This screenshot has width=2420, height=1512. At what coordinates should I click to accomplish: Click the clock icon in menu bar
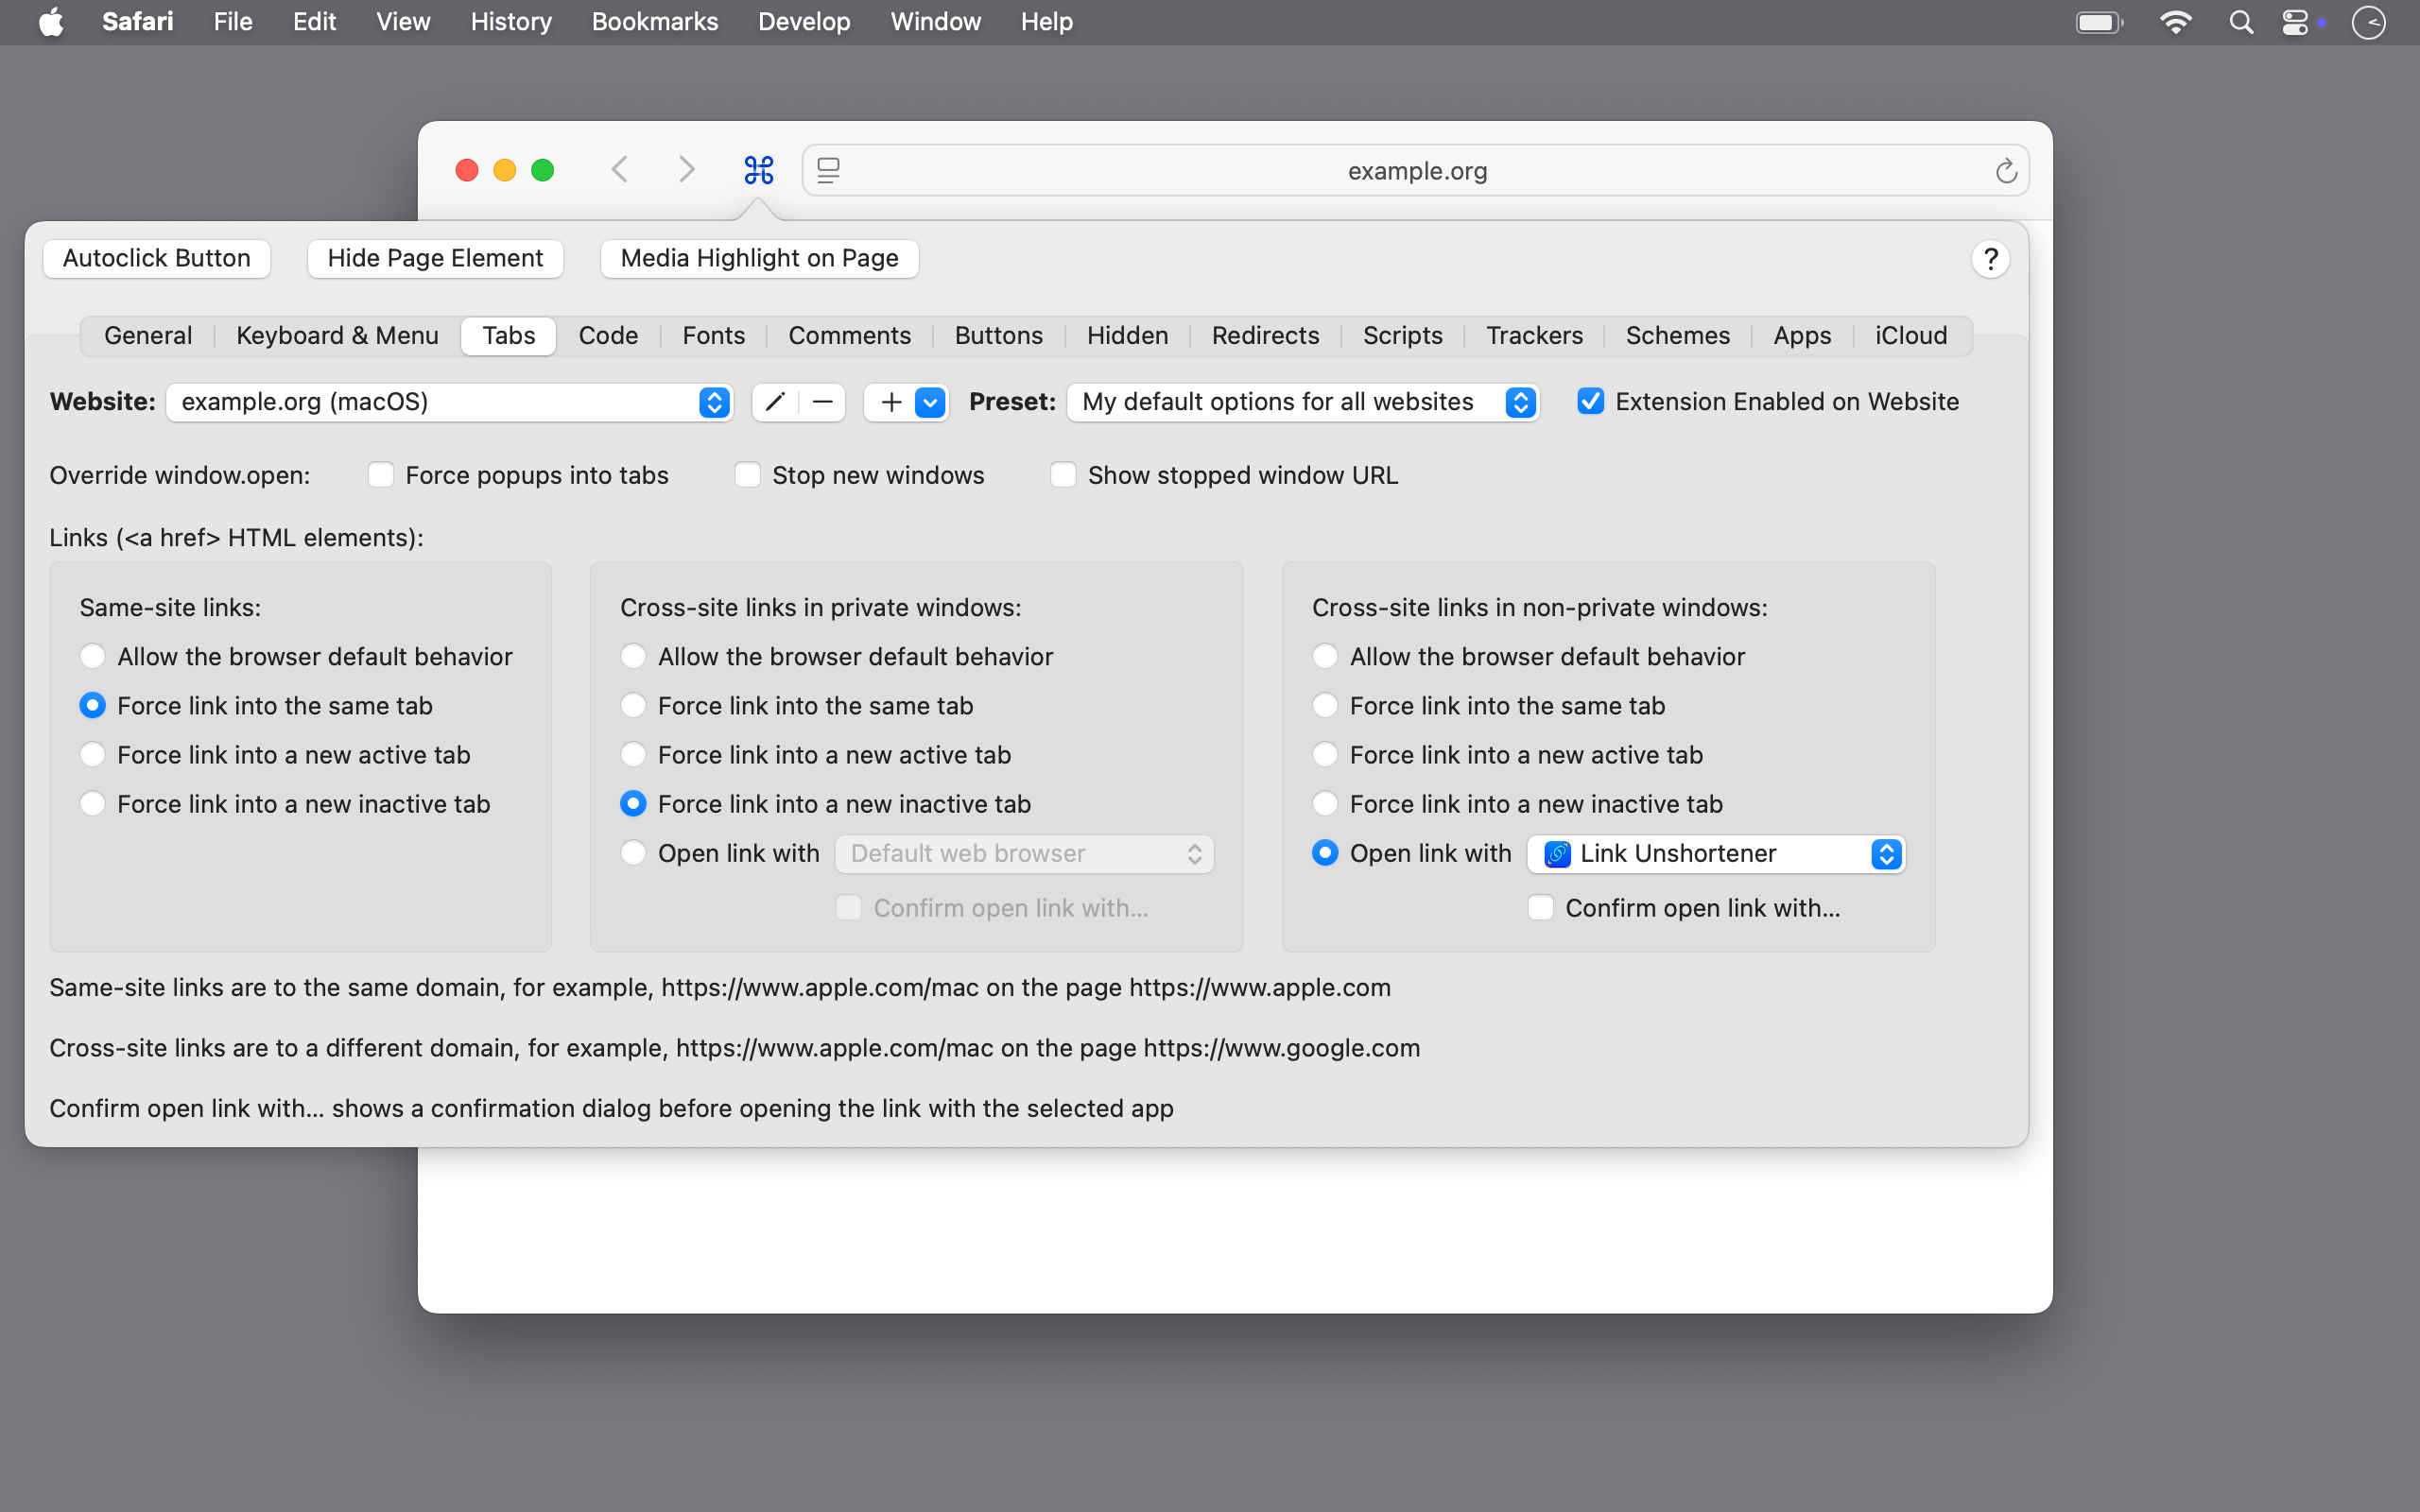2369,22
